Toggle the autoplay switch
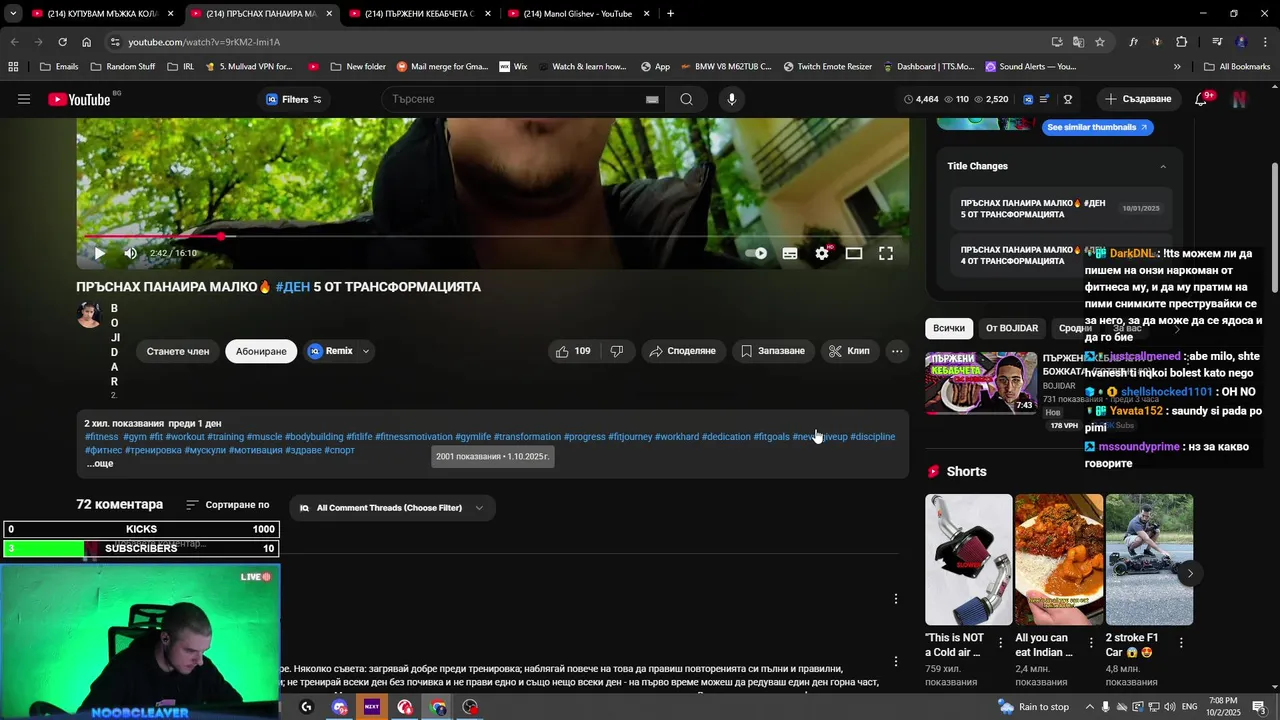Image resolution: width=1280 pixels, height=720 pixels. coord(757,253)
